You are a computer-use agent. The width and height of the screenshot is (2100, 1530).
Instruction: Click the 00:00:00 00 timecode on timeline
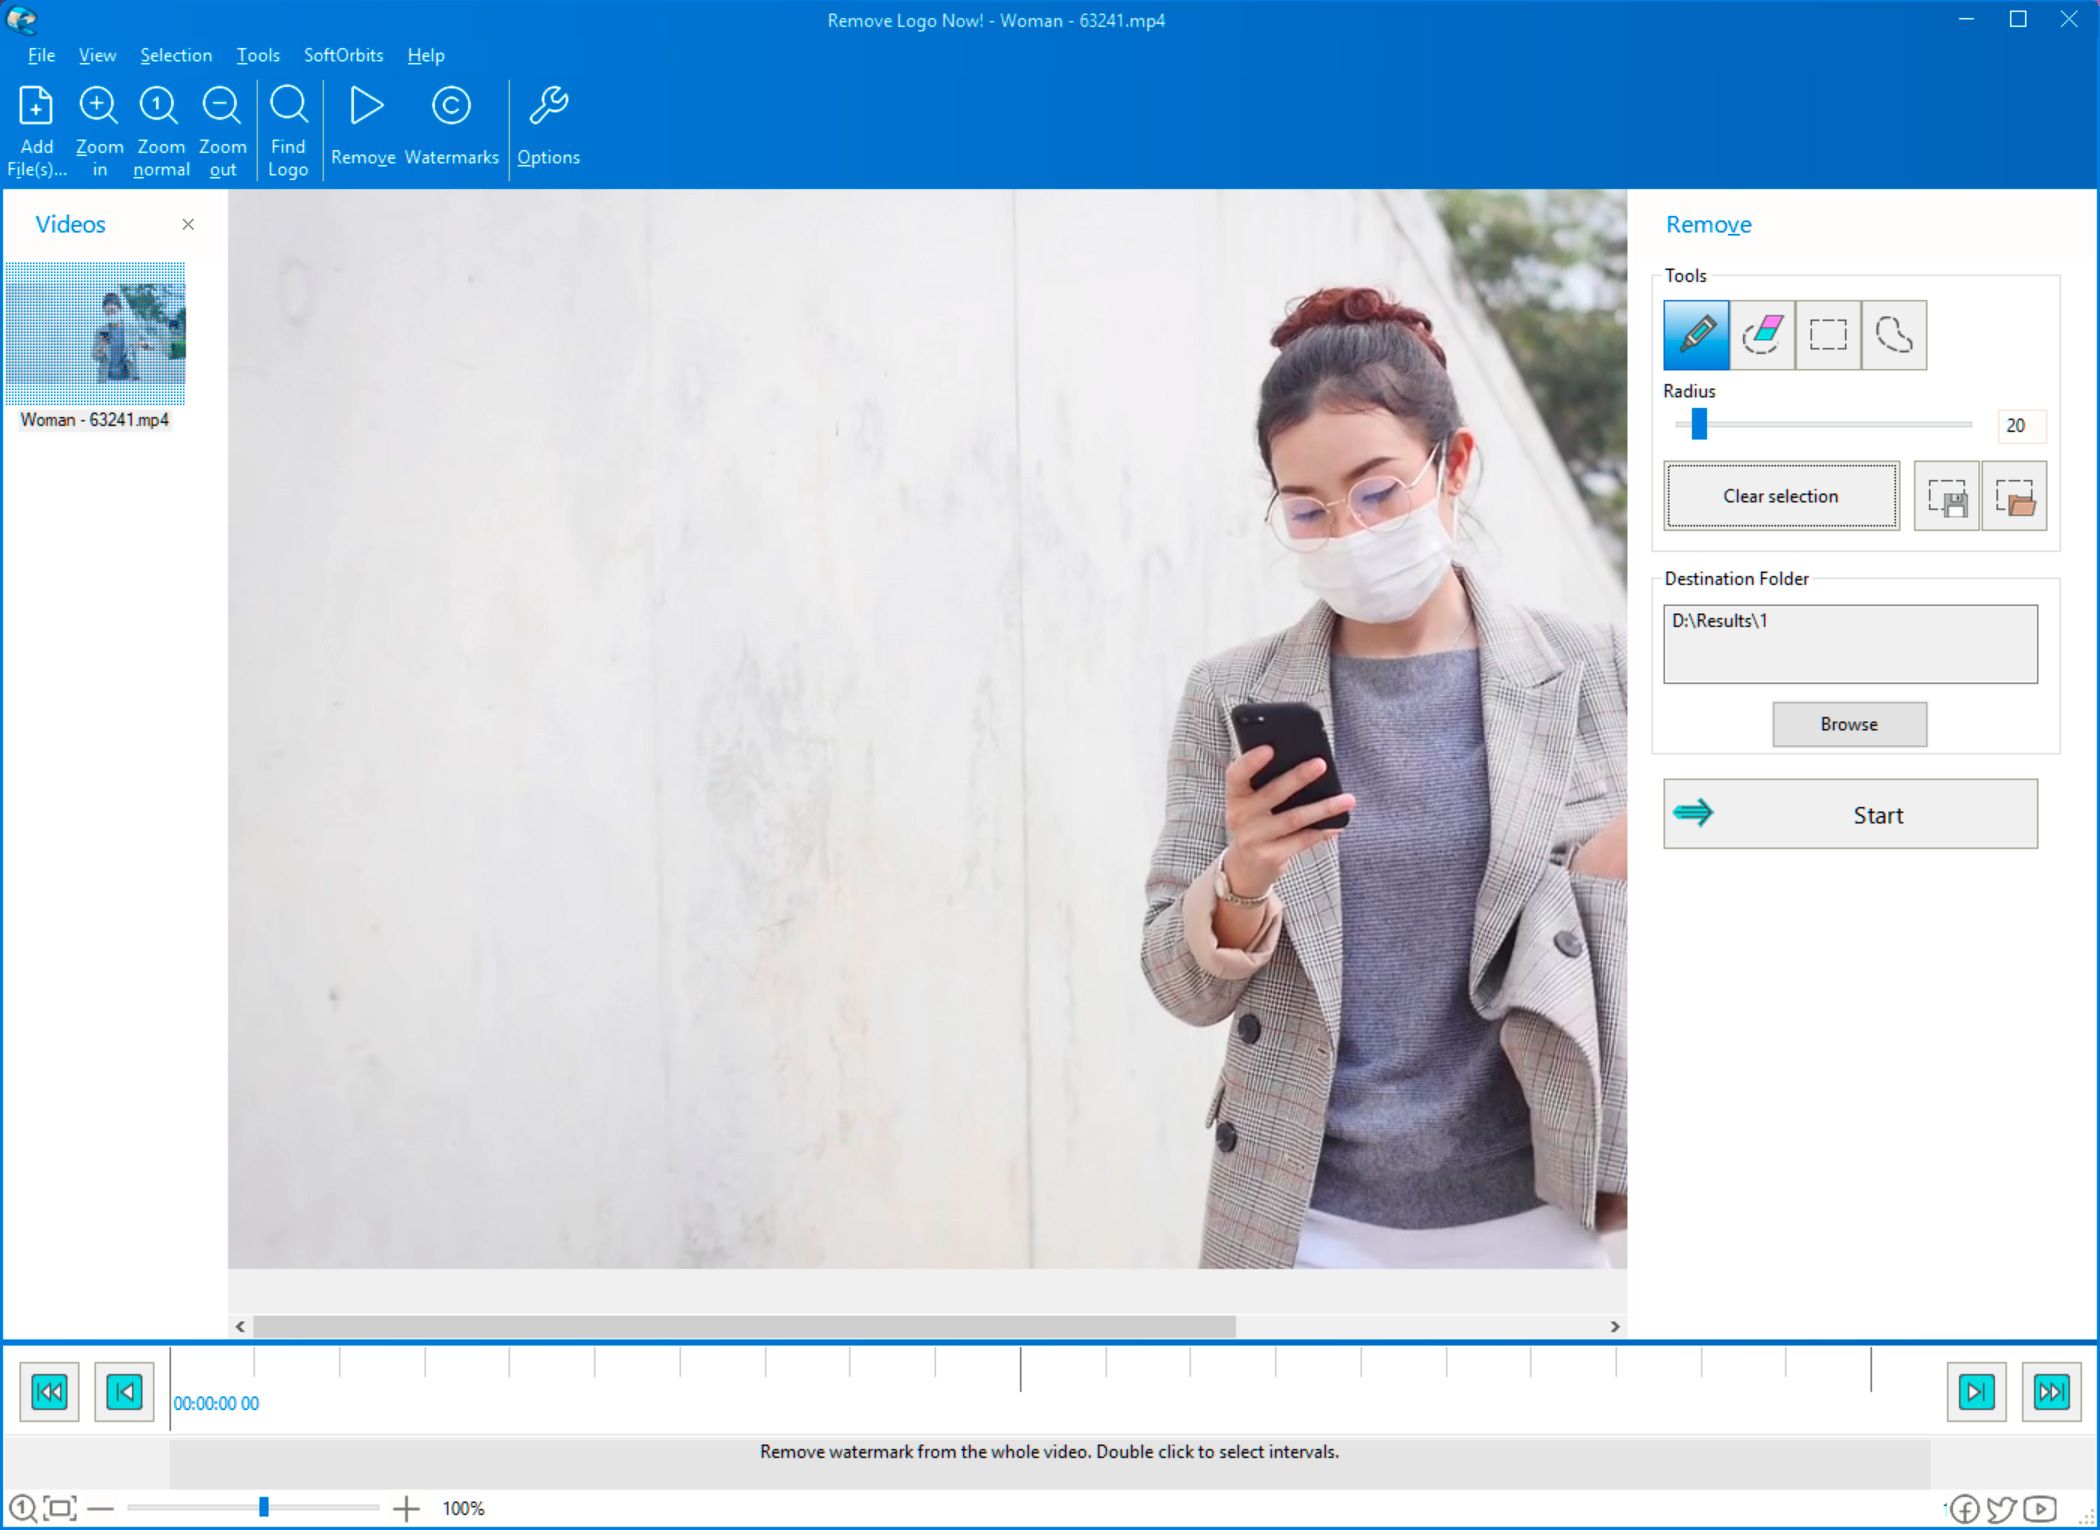[216, 1404]
